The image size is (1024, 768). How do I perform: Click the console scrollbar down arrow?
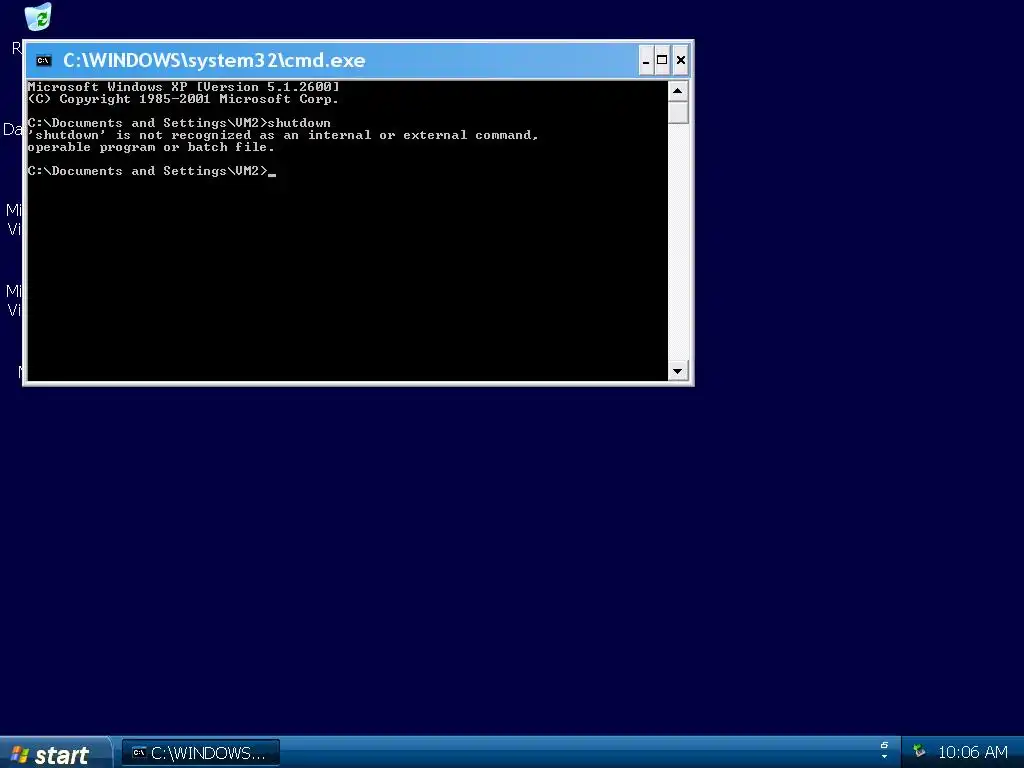[x=678, y=371]
